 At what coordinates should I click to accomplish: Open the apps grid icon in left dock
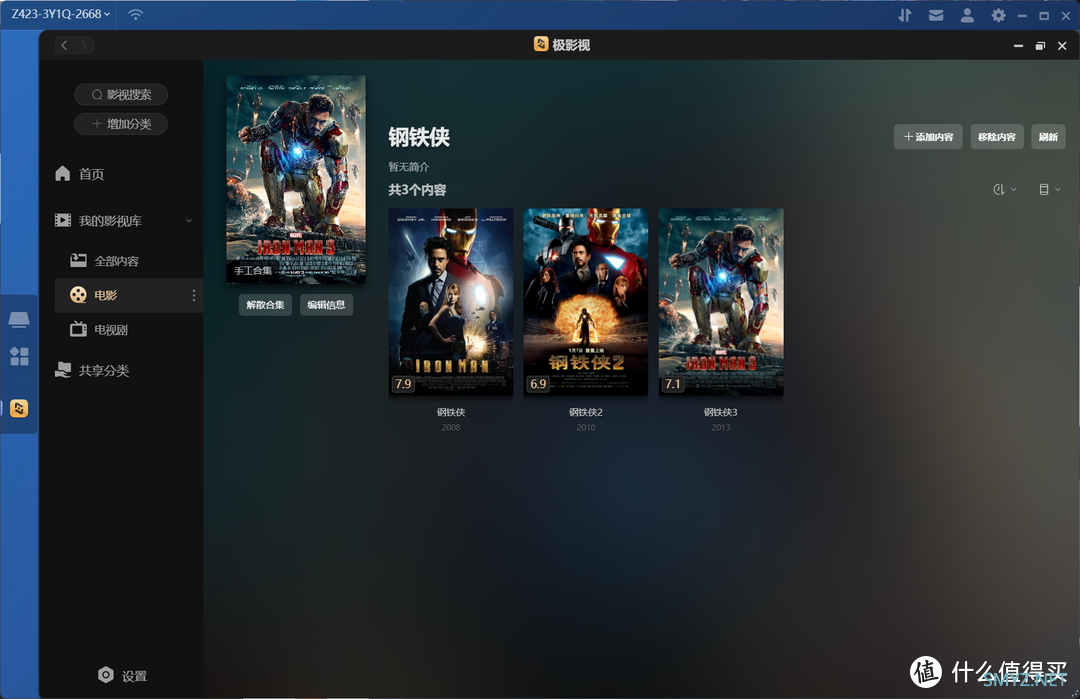click(19, 356)
